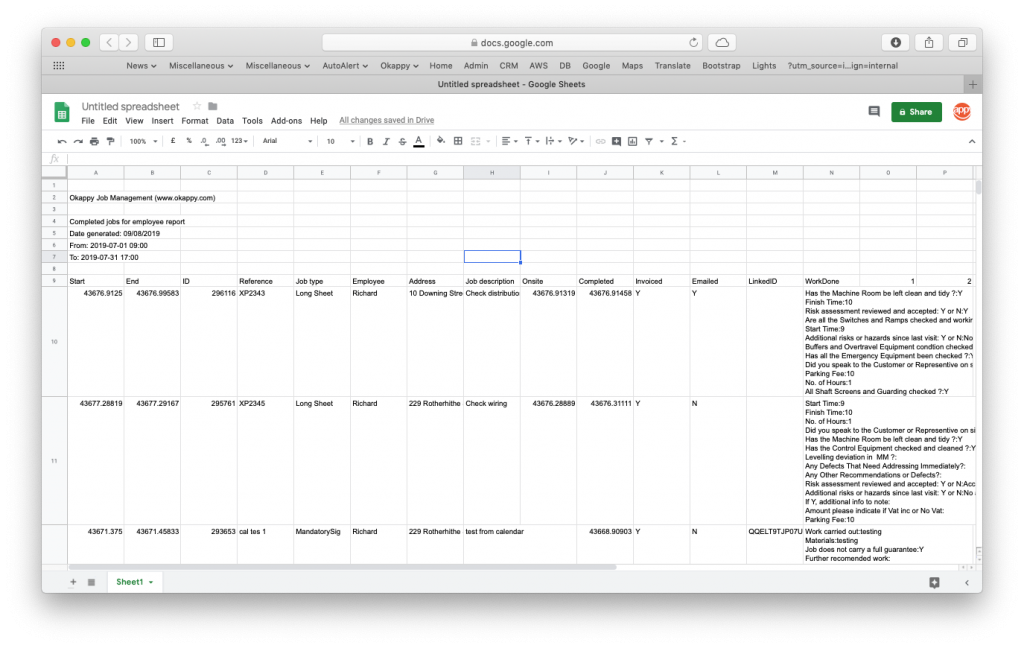Click the green Share button
The image size is (1024, 648).
pyautogui.click(x=916, y=112)
